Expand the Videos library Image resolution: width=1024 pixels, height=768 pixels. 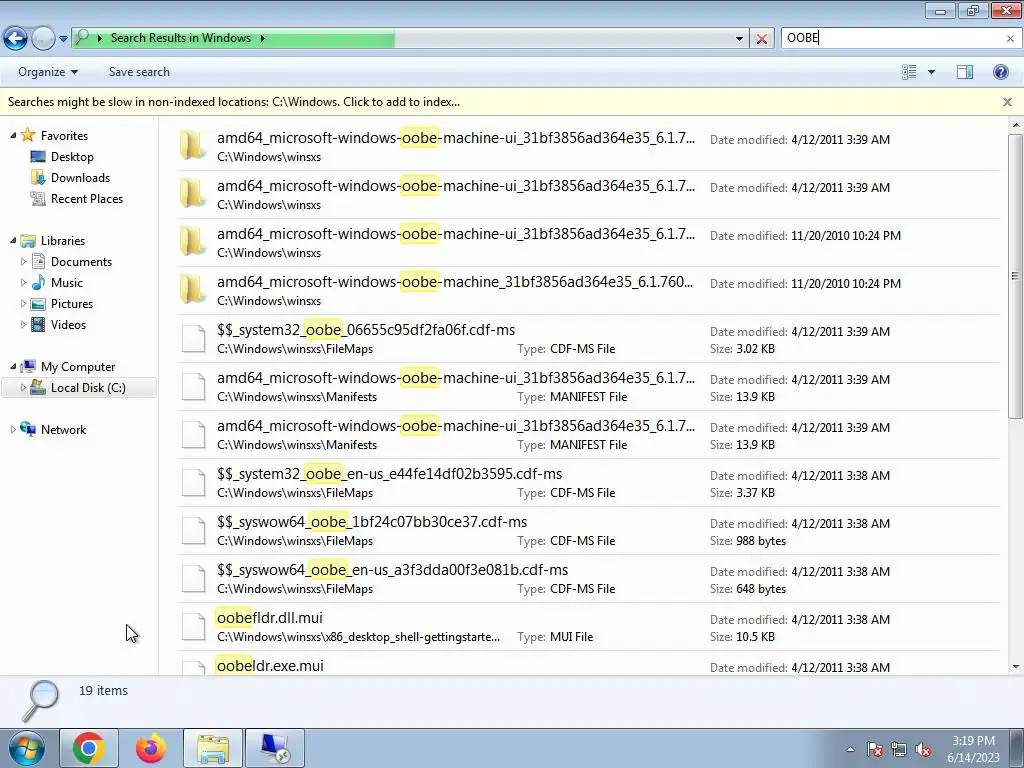coord(24,324)
